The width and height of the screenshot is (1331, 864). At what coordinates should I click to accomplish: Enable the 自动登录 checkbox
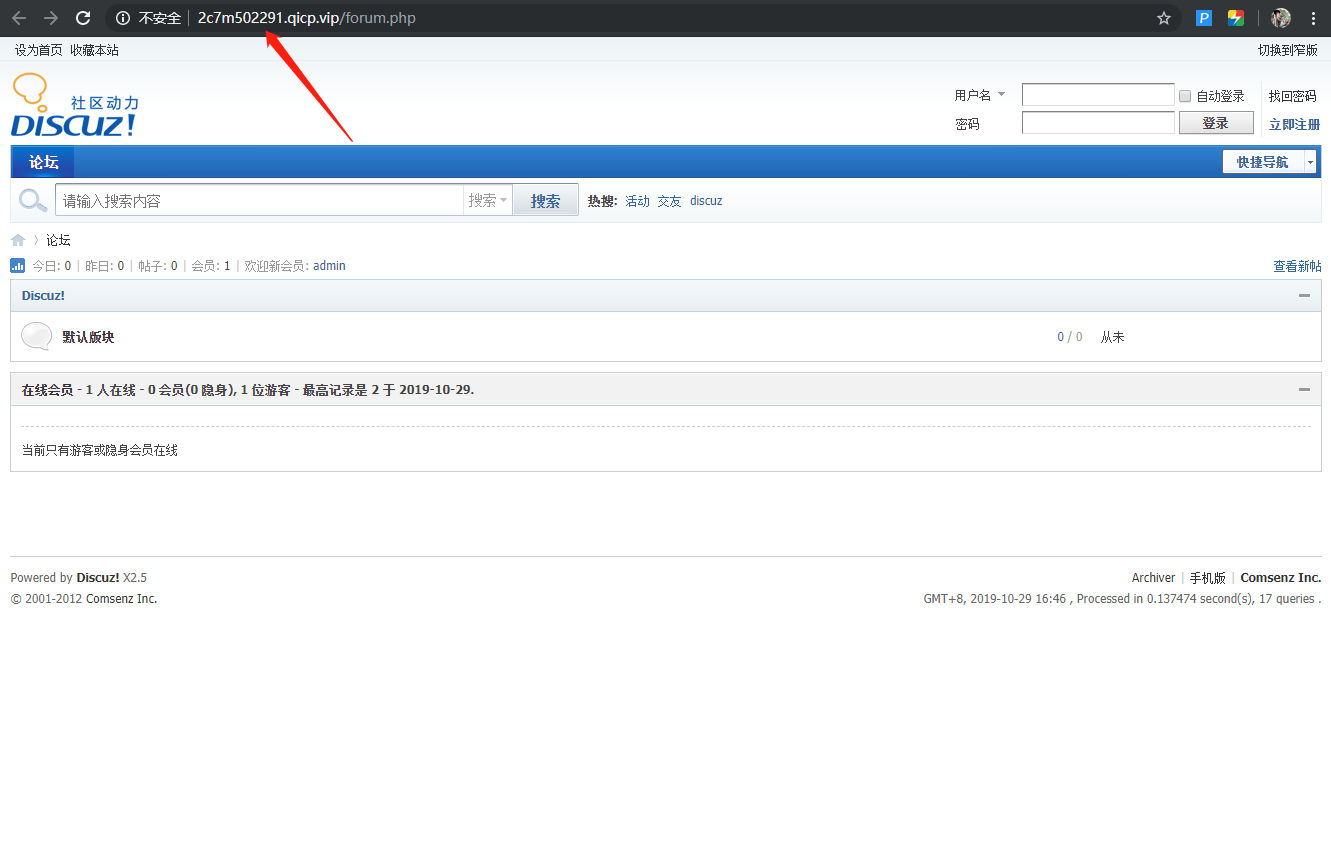point(1185,96)
